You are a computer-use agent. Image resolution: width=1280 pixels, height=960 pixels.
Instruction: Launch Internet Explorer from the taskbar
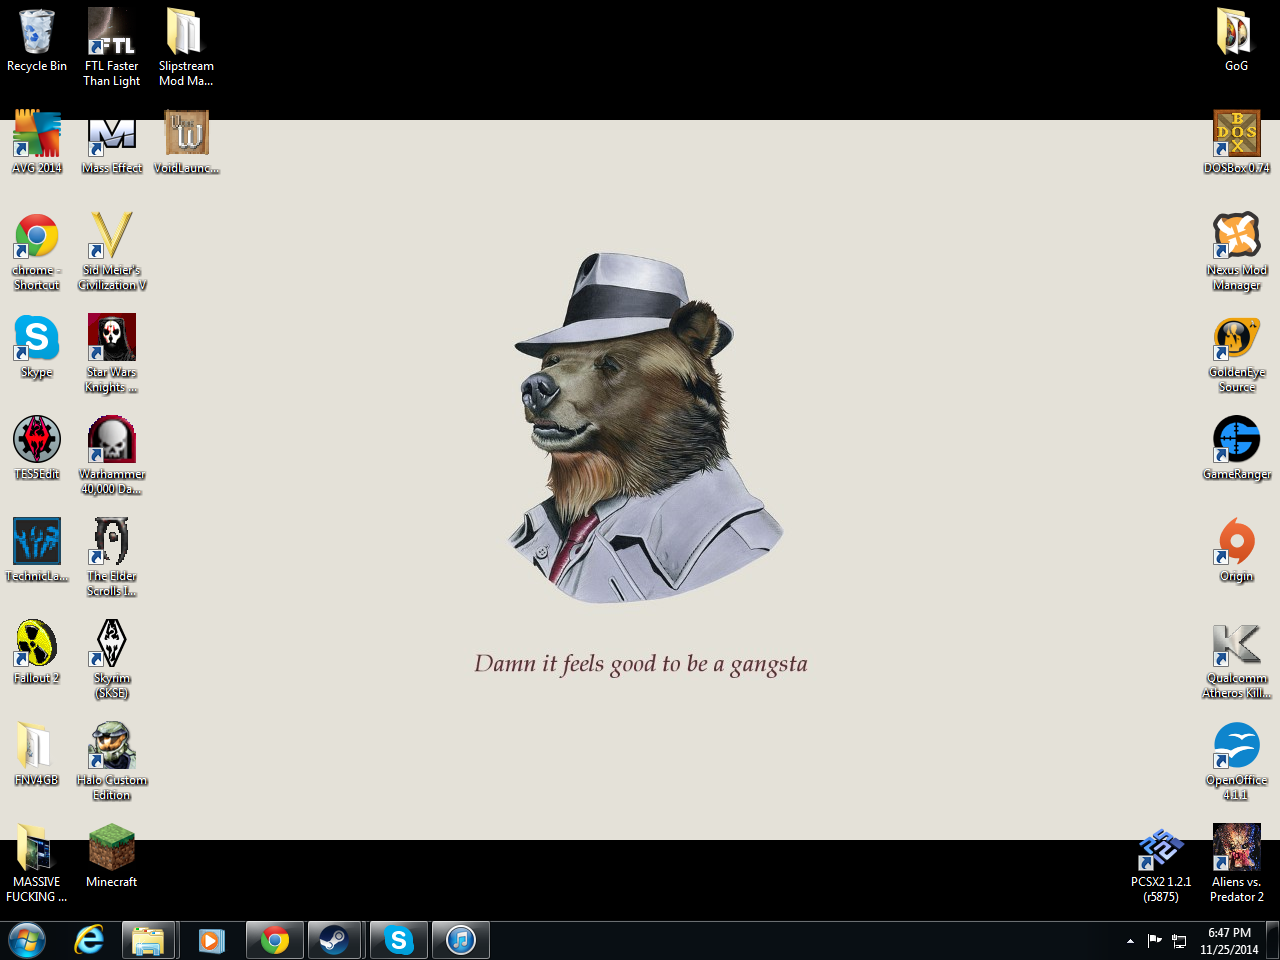(x=89, y=941)
